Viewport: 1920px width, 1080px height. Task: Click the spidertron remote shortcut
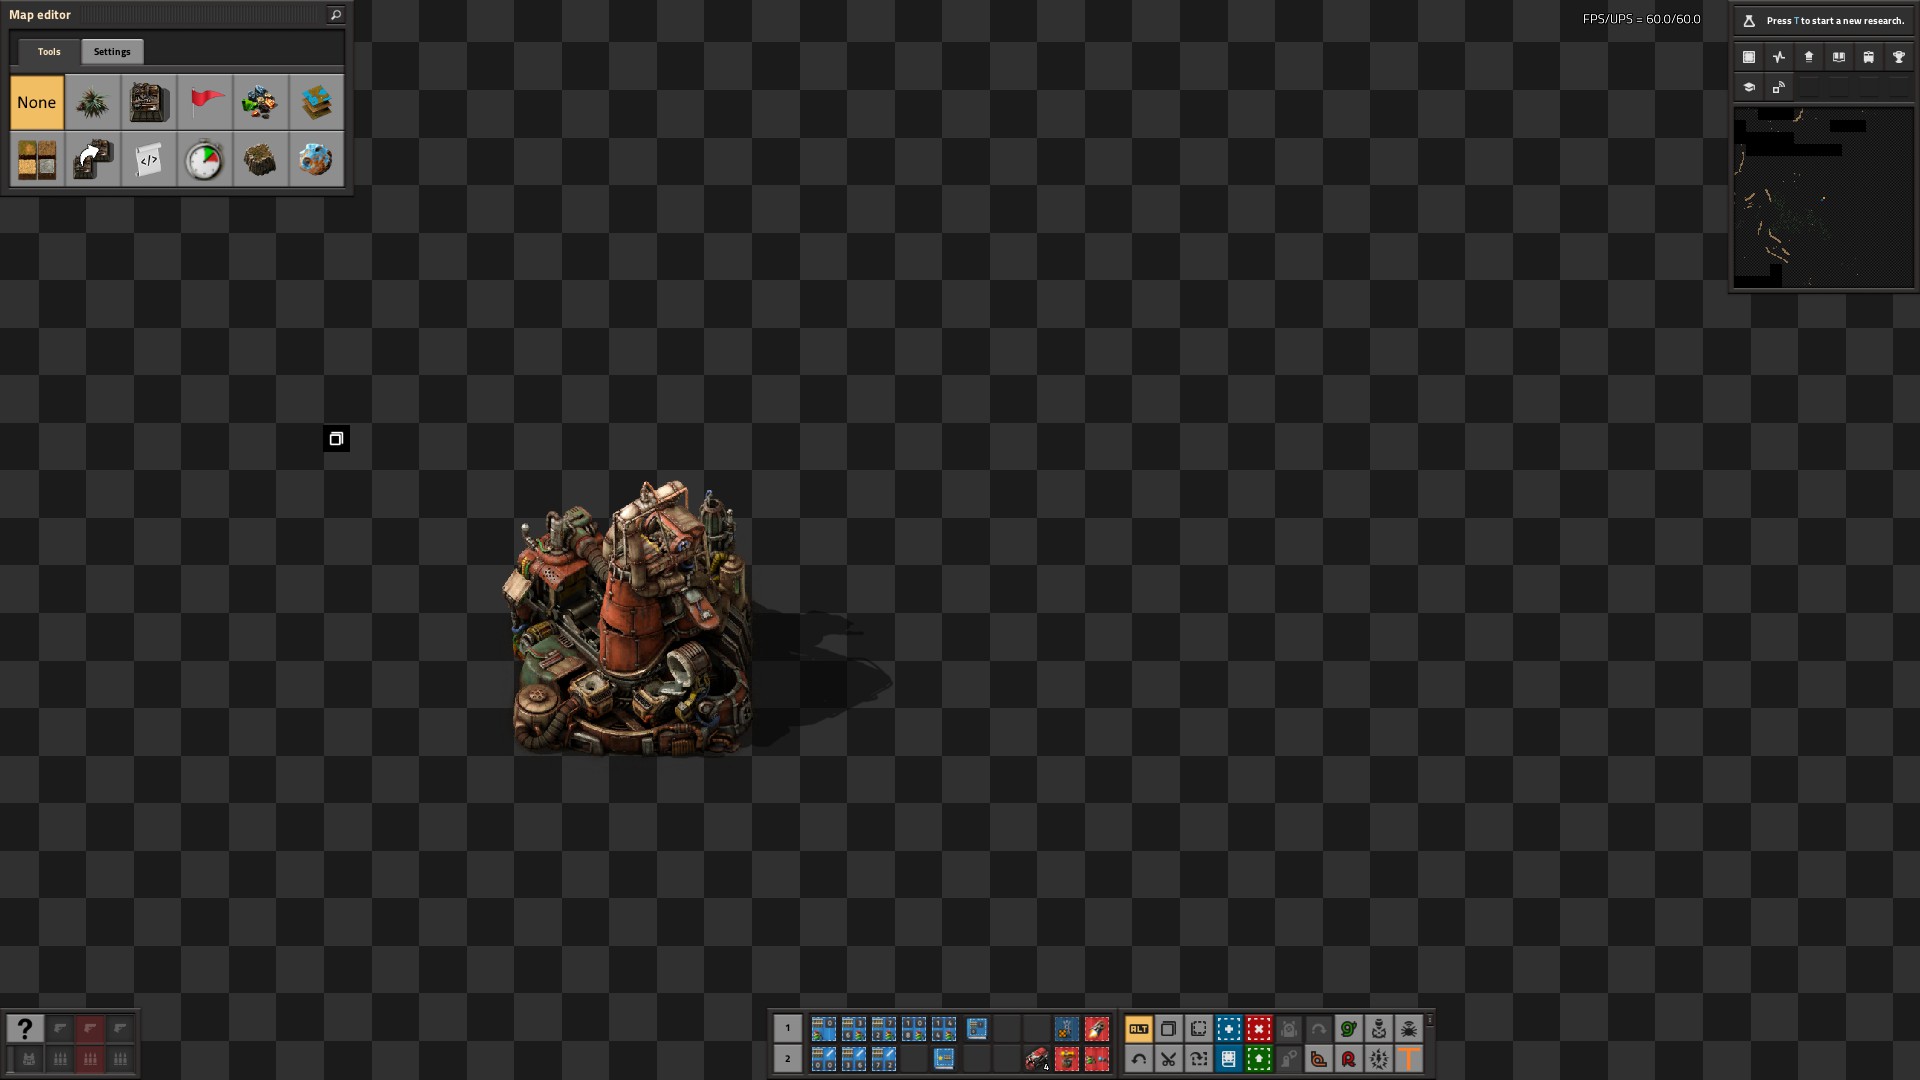(1409, 1028)
